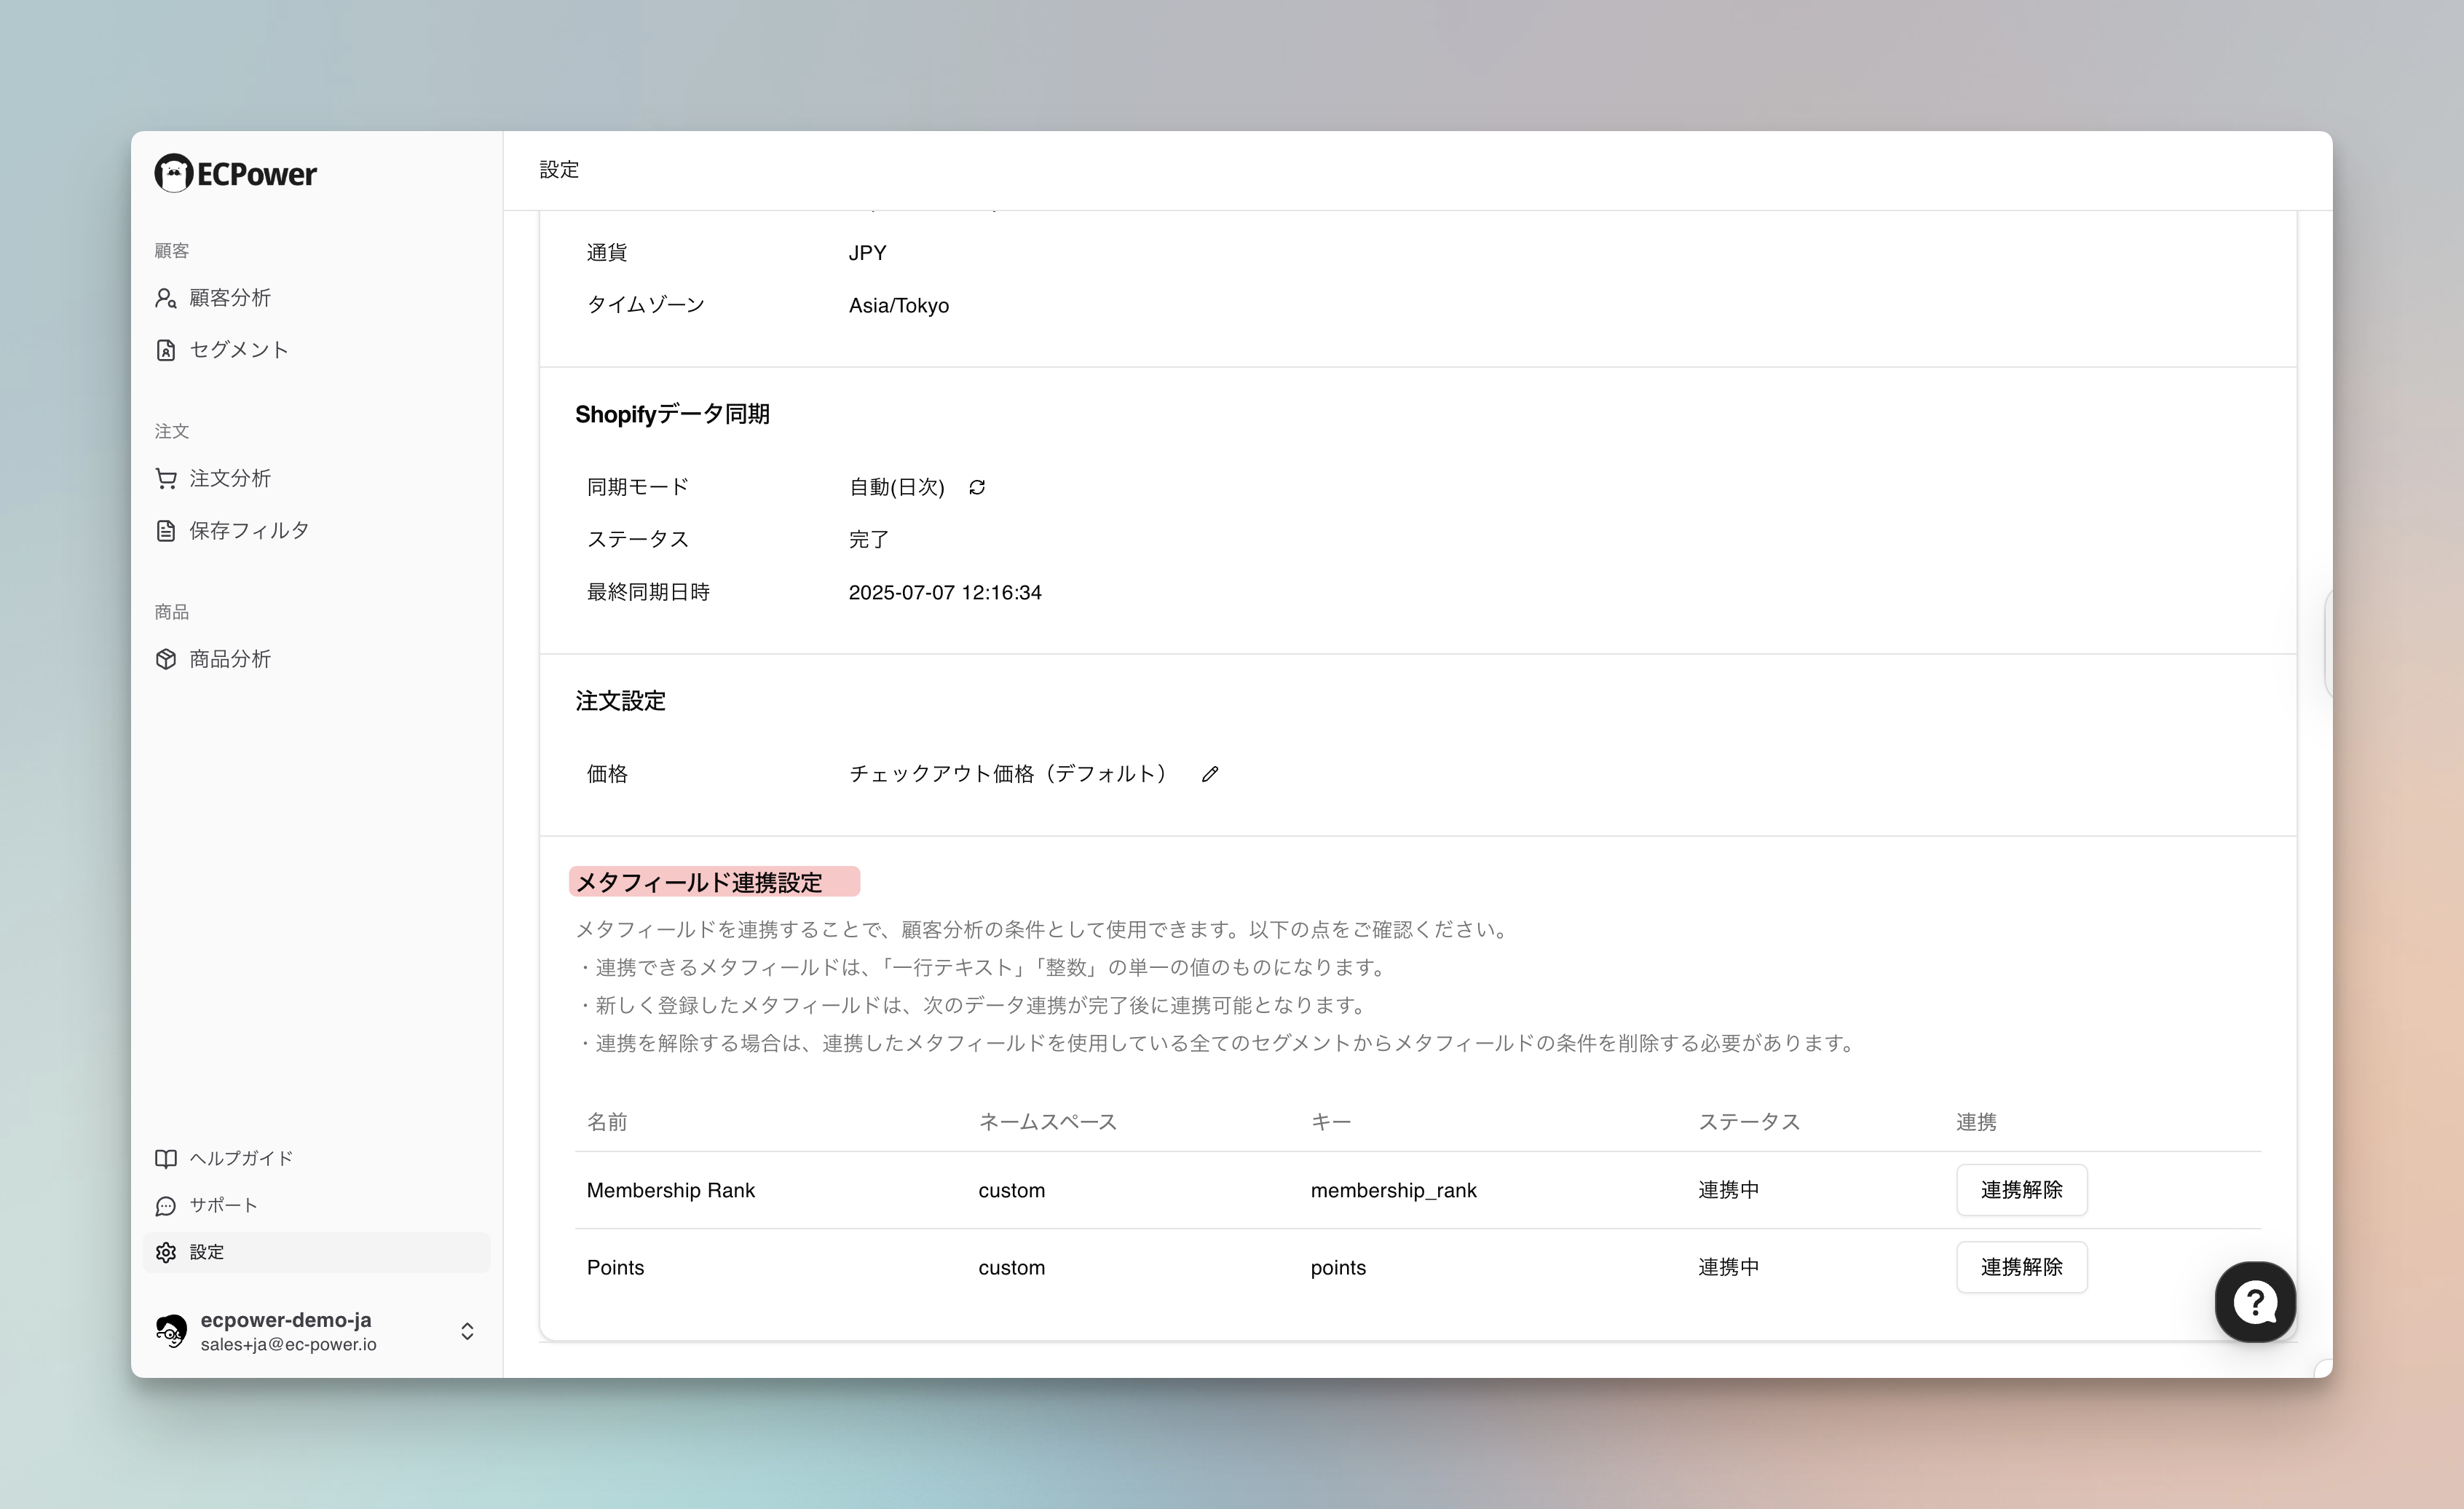2464x1509 pixels.
Task: Edit the price setting pencil icon
Action: pyautogui.click(x=1210, y=774)
